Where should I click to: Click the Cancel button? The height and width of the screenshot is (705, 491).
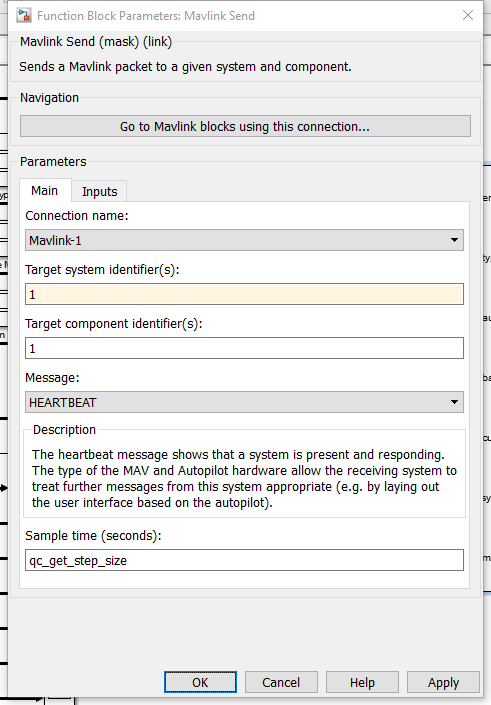click(281, 683)
